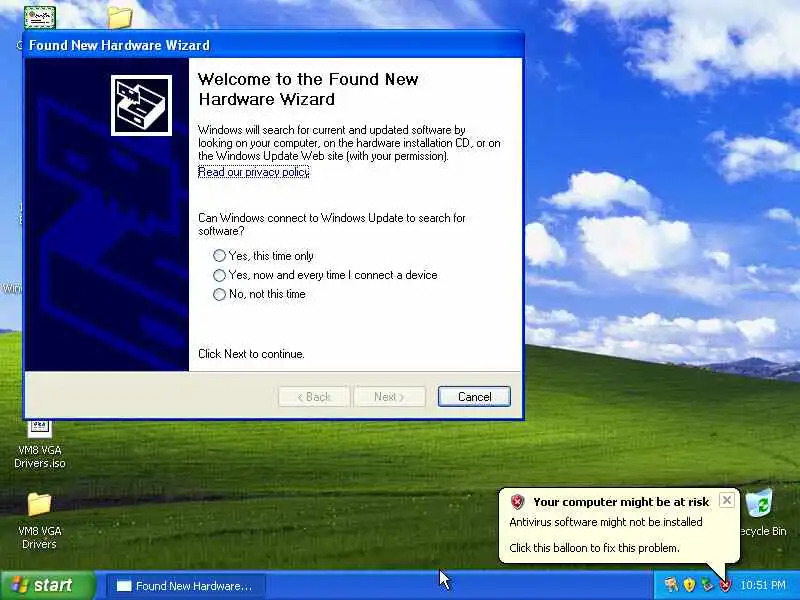Click the yellow Windows update shield tray icon

pyautogui.click(x=689, y=585)
